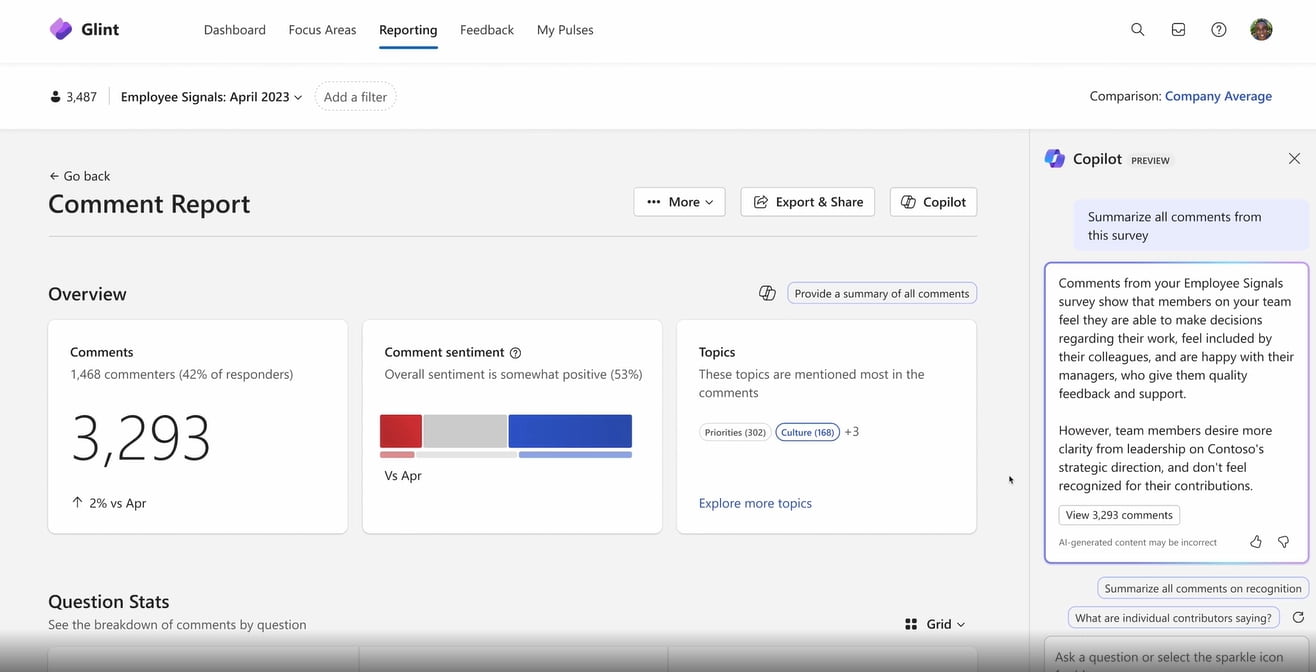Click the thumbs up feedback icon

[x=1256, y=542]
